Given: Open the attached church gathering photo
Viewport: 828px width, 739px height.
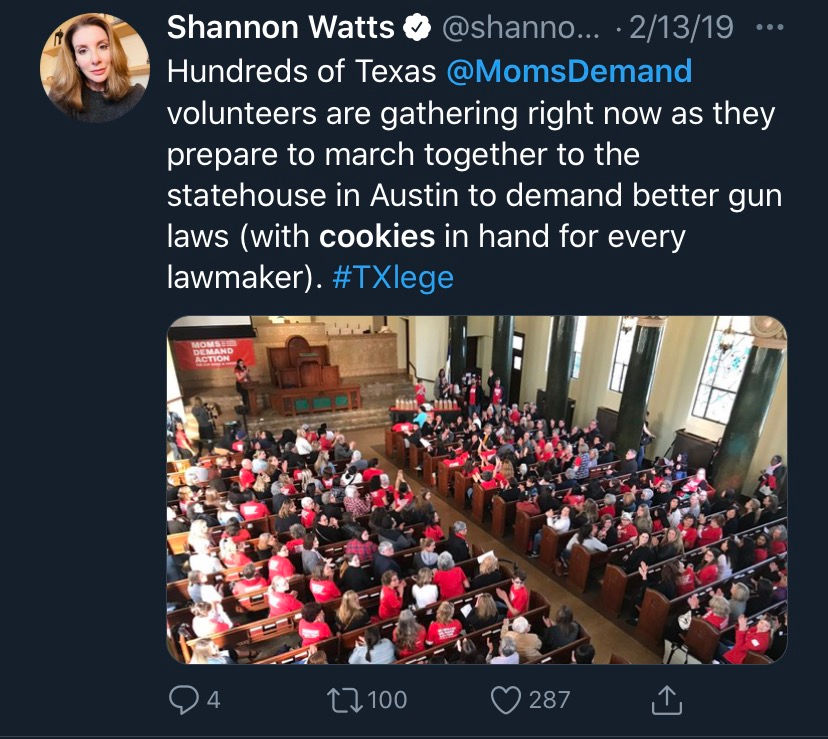Looking at the screenshot, I should tap(477, 490).
